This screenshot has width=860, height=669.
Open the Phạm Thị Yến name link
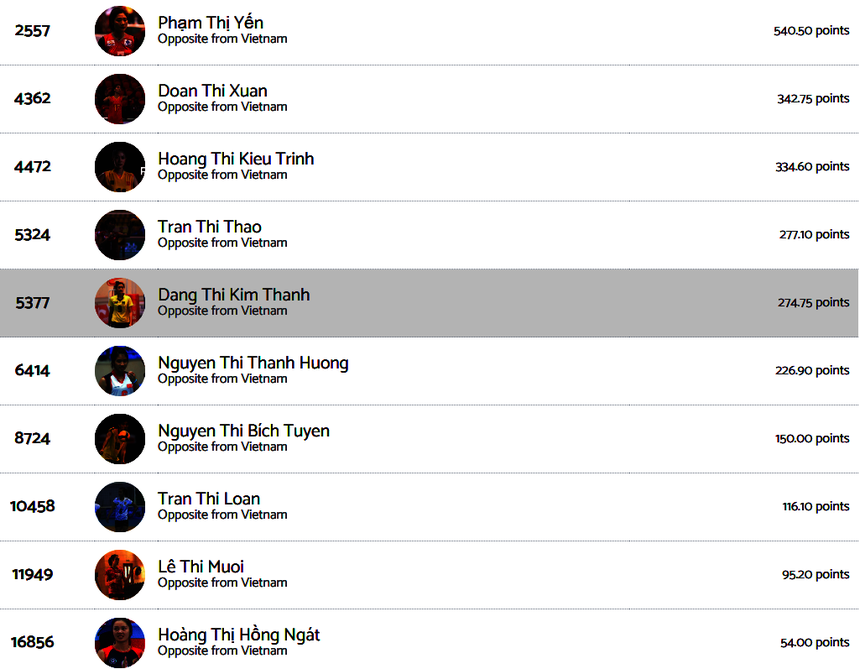click(210, 23)
